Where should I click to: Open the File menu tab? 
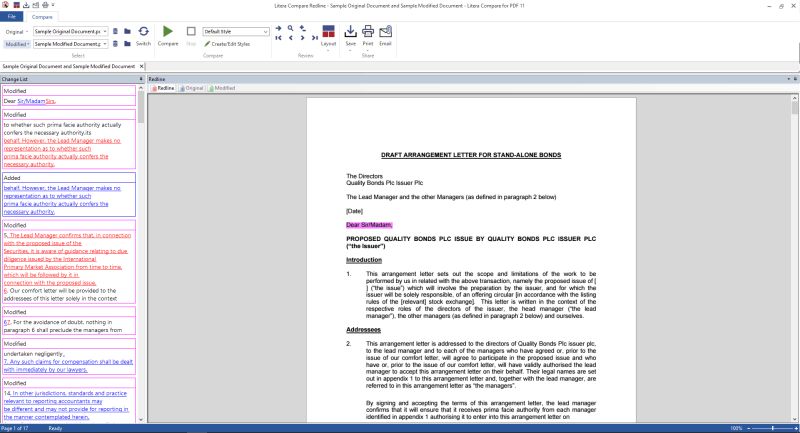click(x=11, y=17)
